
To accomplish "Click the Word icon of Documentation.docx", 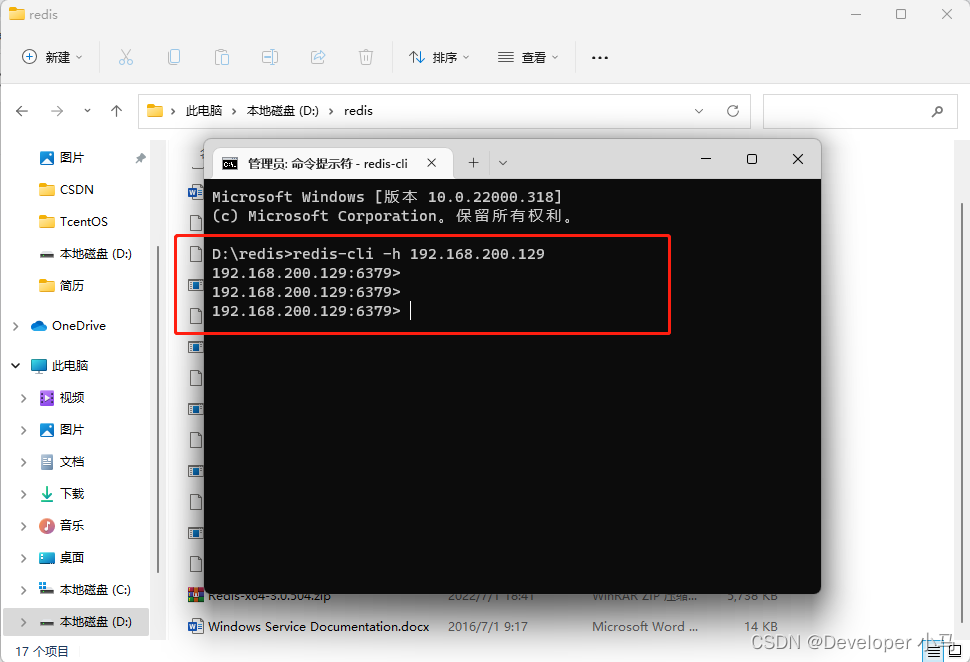I will [195, 626].
